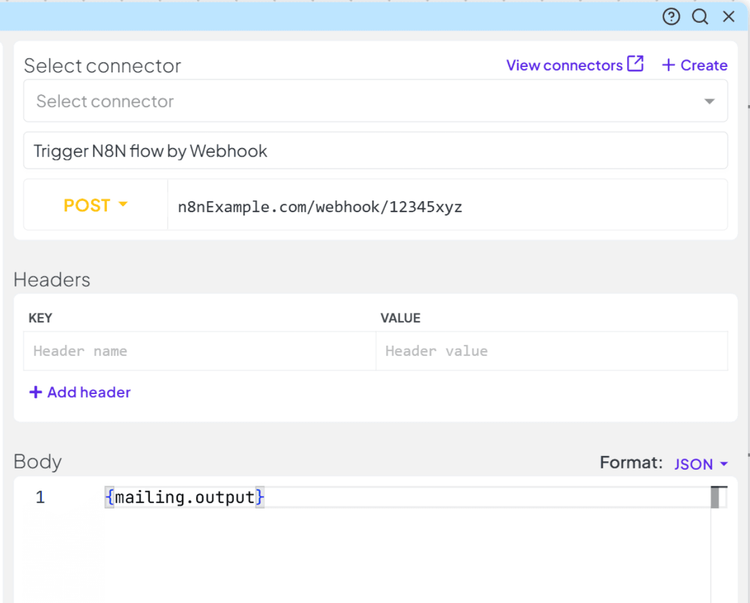750x603 pixels.
Task: Click the plus icon before Add header
Action: [36, 392]
